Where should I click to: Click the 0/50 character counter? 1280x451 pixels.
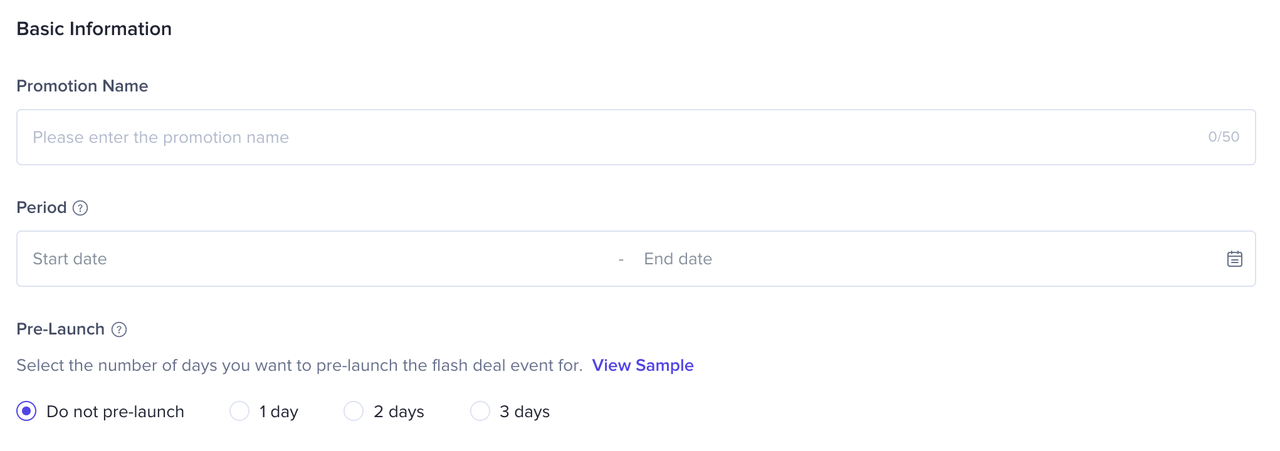(1223, 137)
